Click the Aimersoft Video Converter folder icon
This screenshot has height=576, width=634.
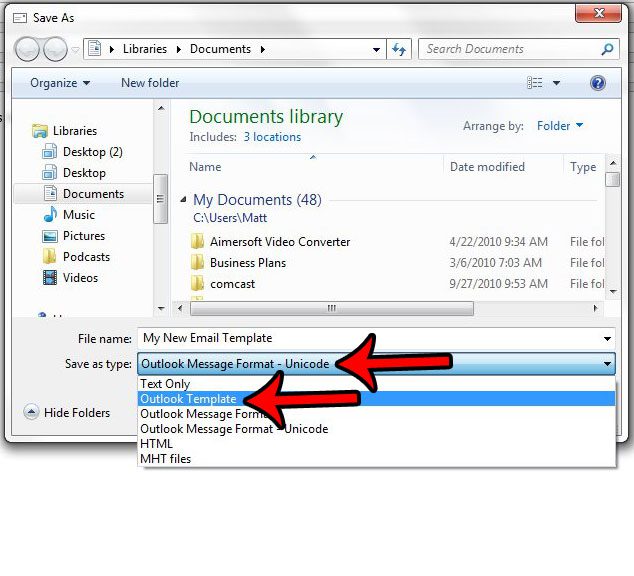tap(197, 241)
